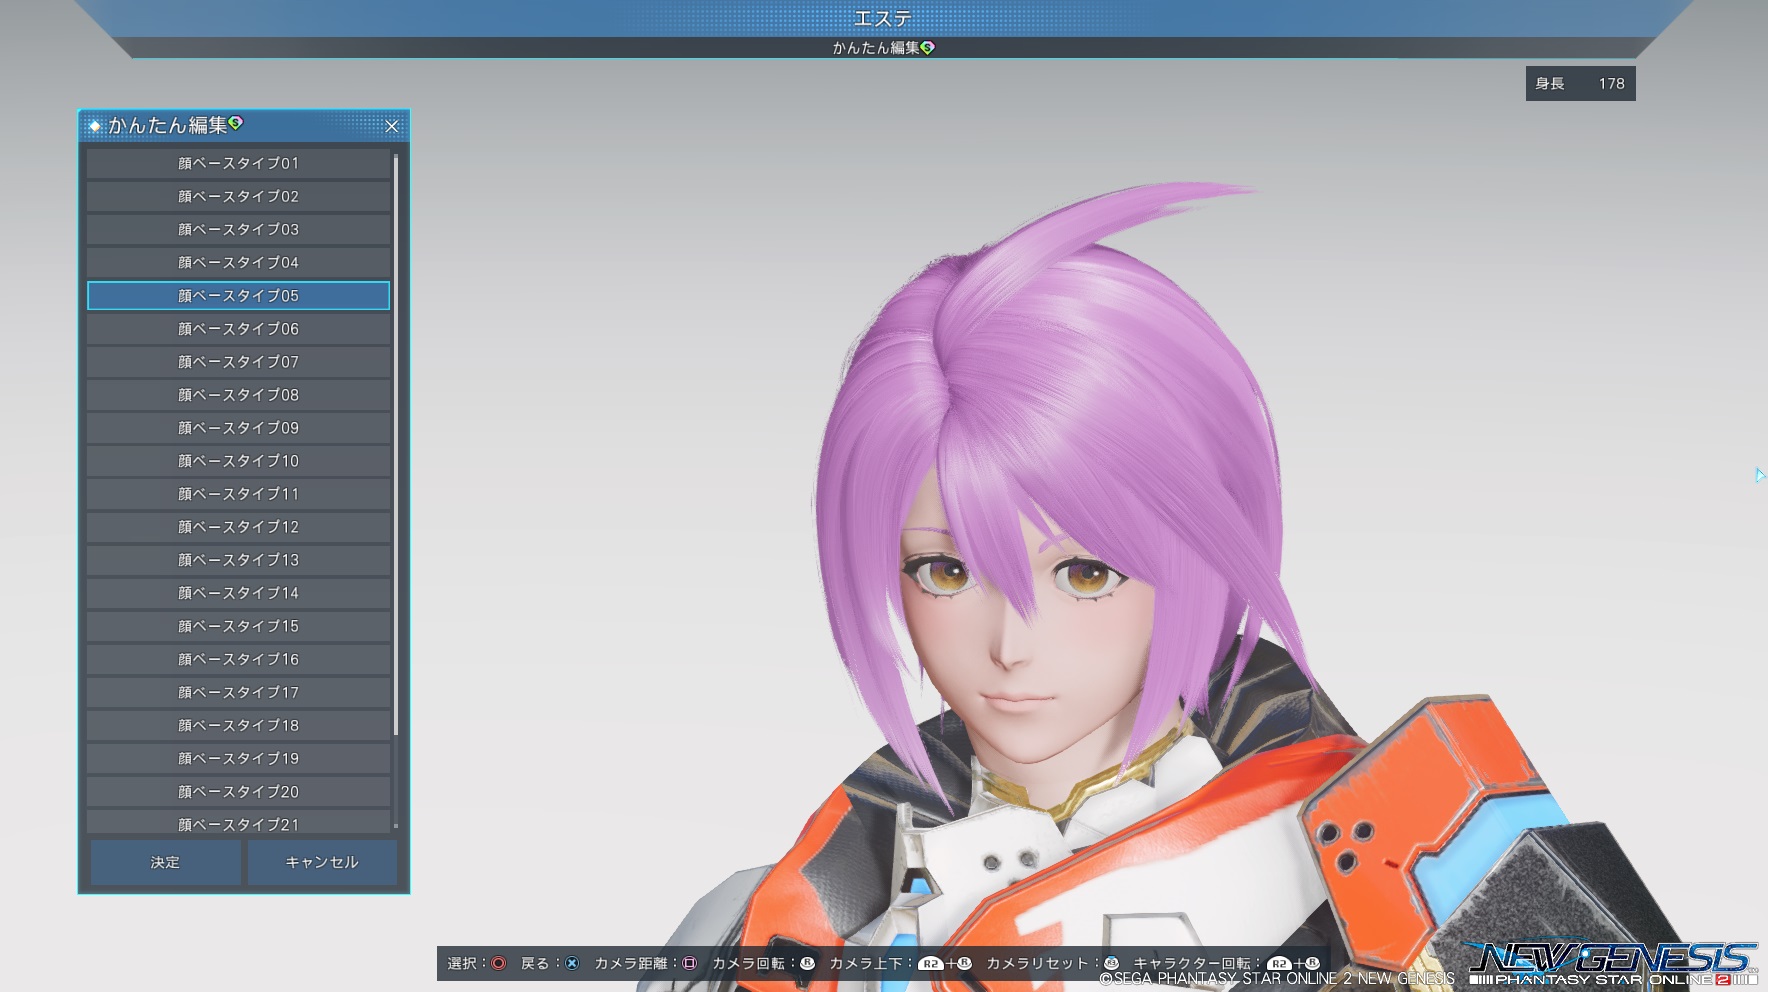Image resolution: width=1768 pixels, height=992 pixels.
Task: Click the rainbow S gem icon in panel title
Action: pyautogui.click(x=236, y=123)
